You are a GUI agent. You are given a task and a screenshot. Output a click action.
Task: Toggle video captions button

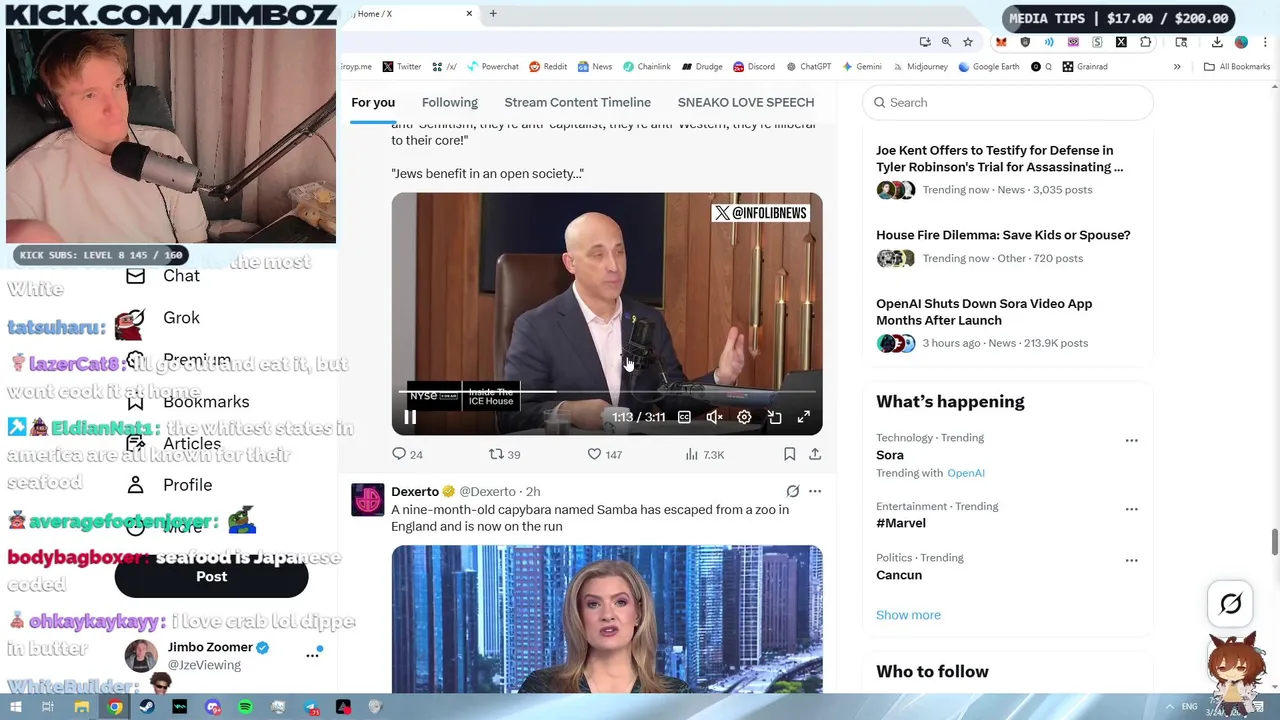point(684,417)
